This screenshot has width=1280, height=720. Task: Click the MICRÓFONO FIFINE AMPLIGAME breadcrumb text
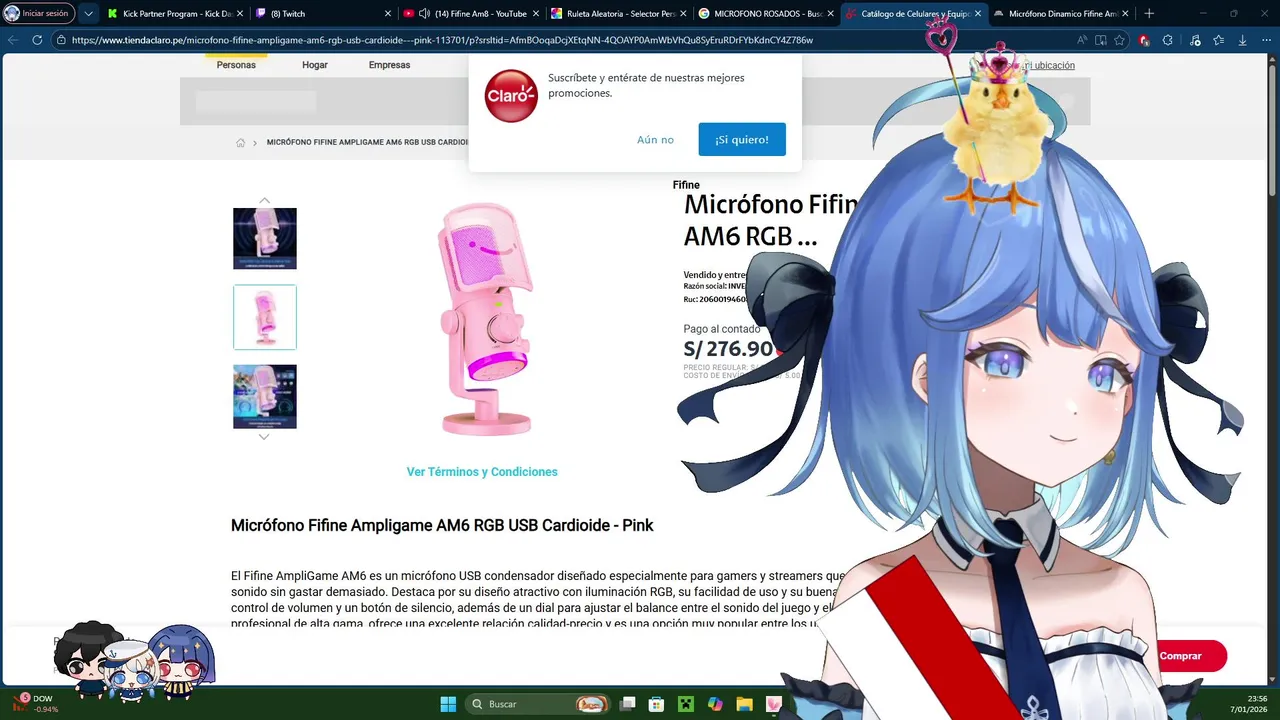(x=367, y=143)
